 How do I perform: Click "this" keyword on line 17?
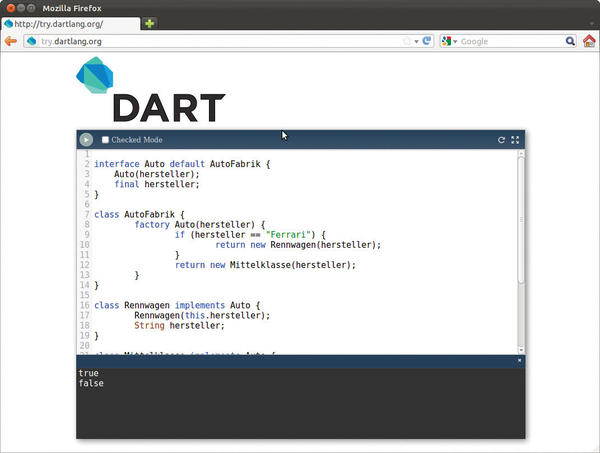coord(195,315)
